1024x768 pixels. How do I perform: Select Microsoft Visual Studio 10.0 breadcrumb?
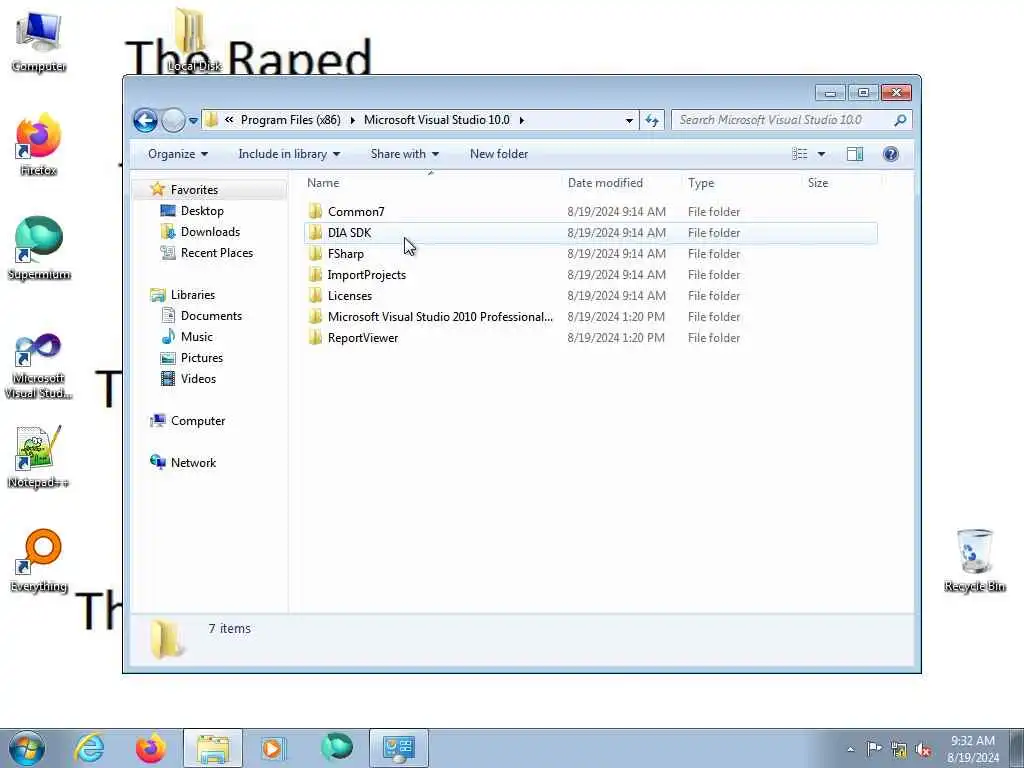point(436,120)
